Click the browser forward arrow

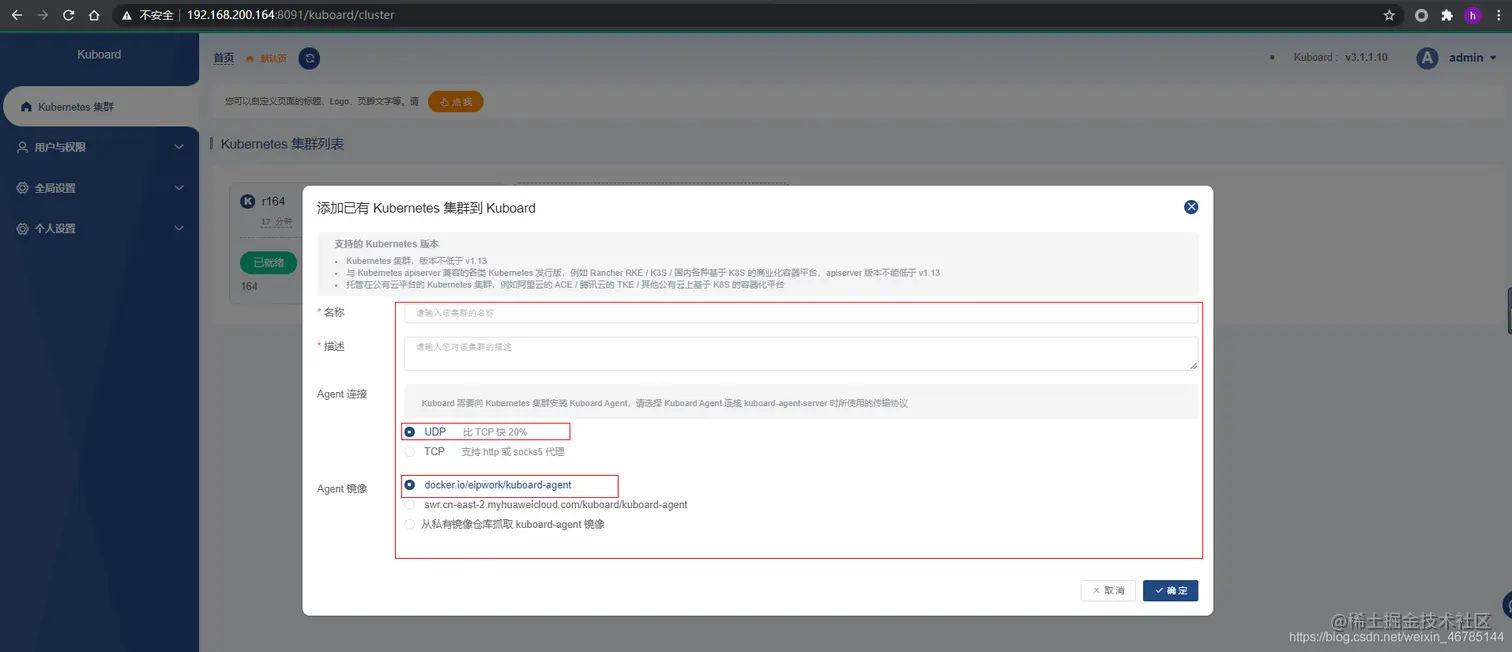point(42,15)
